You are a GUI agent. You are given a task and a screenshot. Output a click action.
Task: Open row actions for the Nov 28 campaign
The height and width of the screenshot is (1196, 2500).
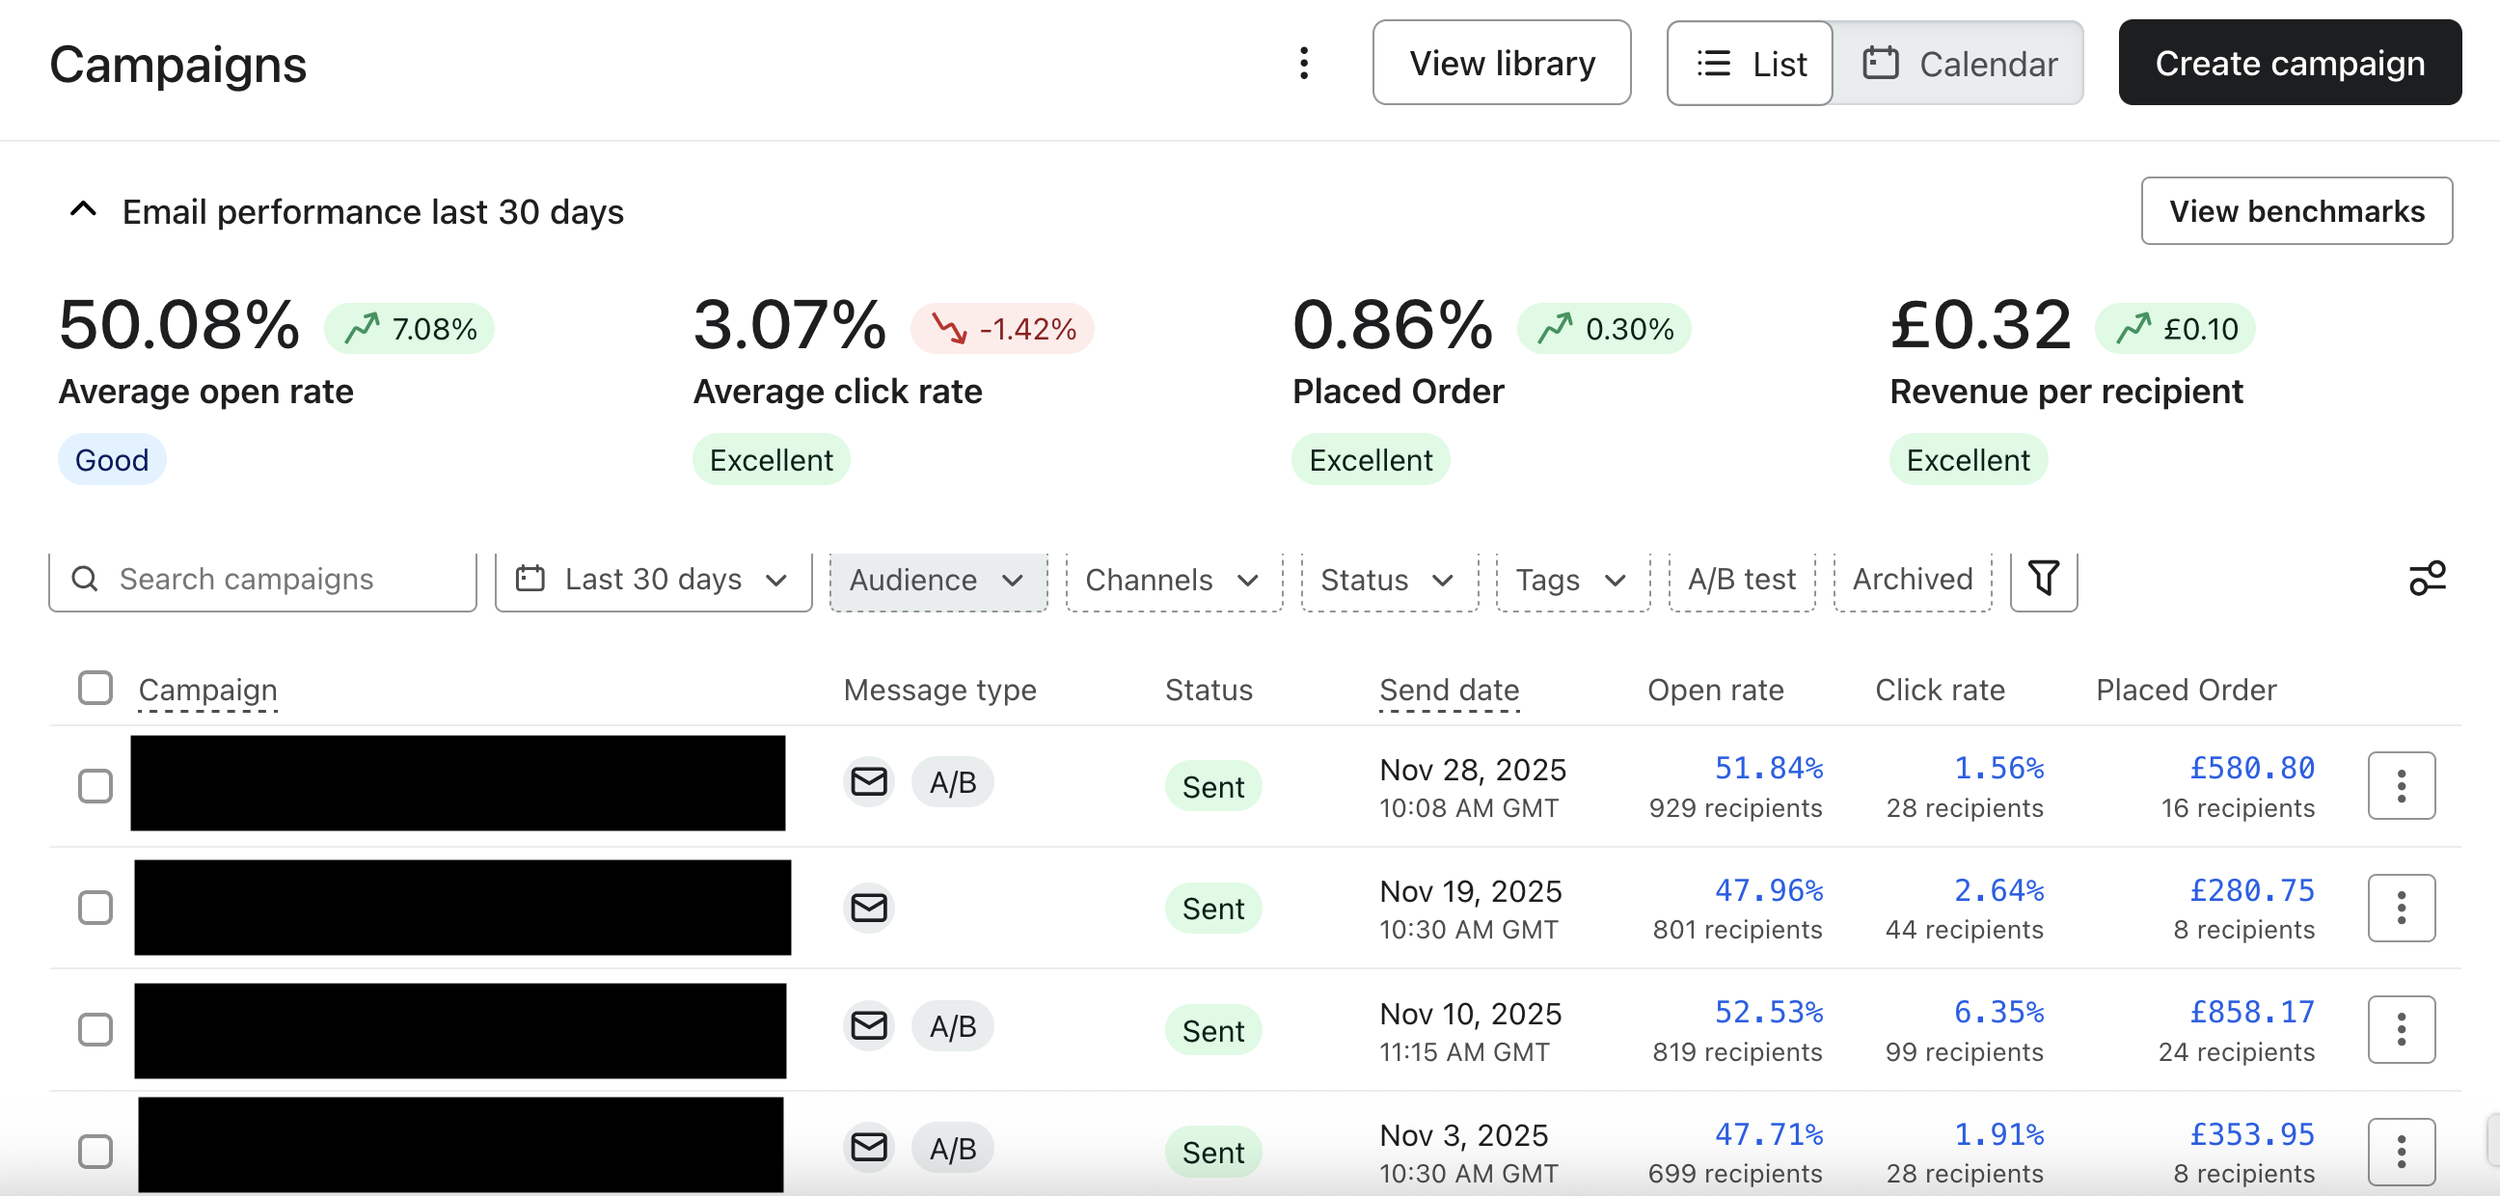click(2400, 786)
